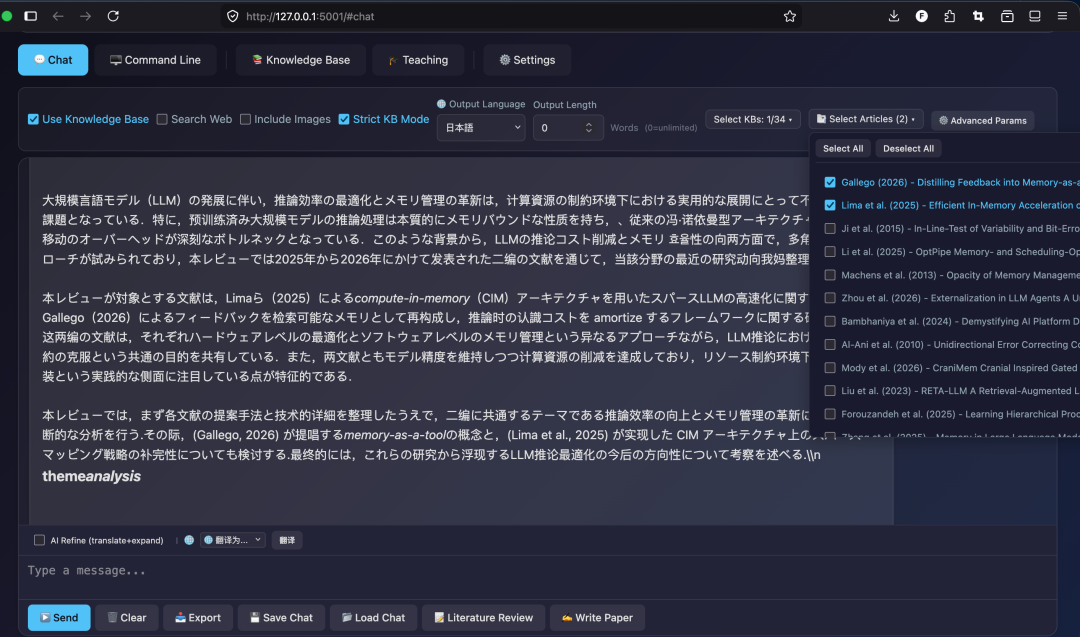Open the Settings tab
1080x637 pixels.
tap(528, 60)
